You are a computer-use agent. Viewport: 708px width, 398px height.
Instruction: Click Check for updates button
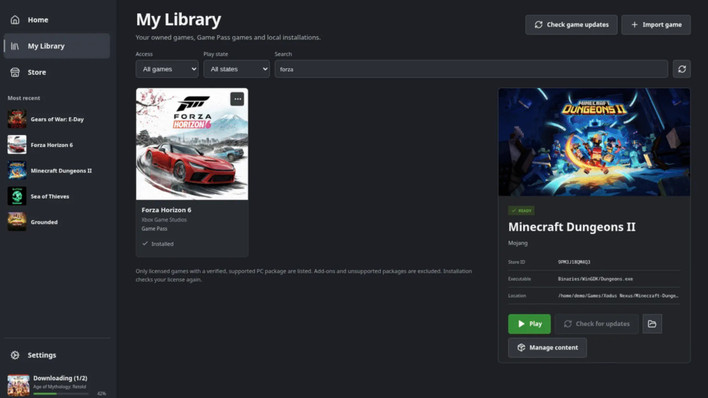tap(596, 324)
